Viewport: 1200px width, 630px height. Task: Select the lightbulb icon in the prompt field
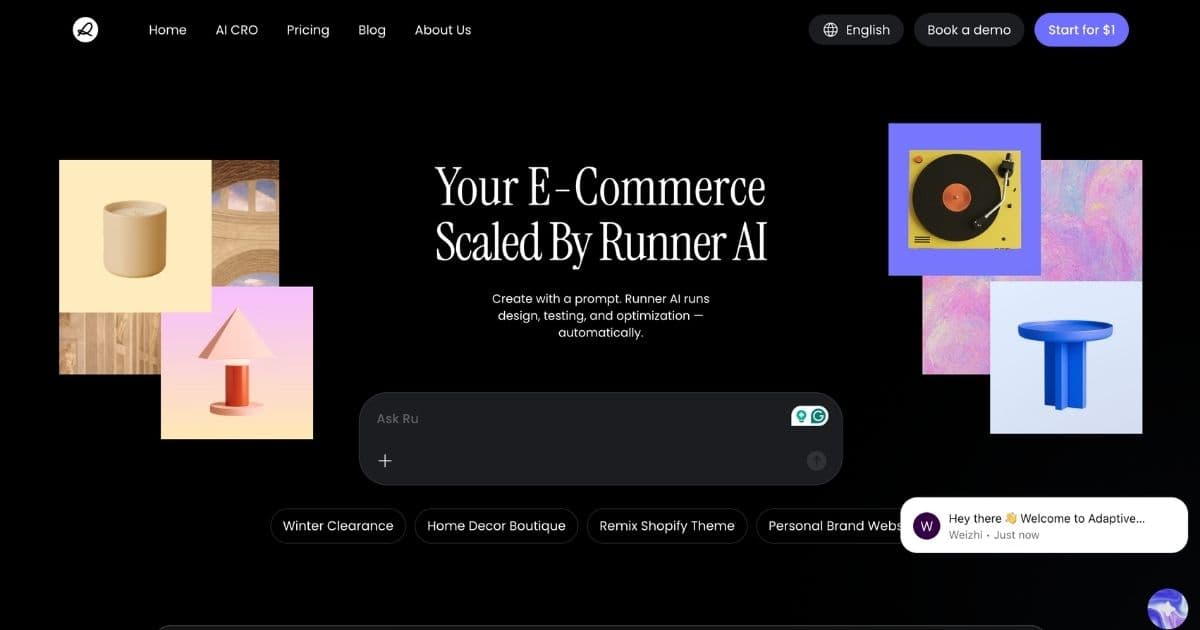[801, 415]
